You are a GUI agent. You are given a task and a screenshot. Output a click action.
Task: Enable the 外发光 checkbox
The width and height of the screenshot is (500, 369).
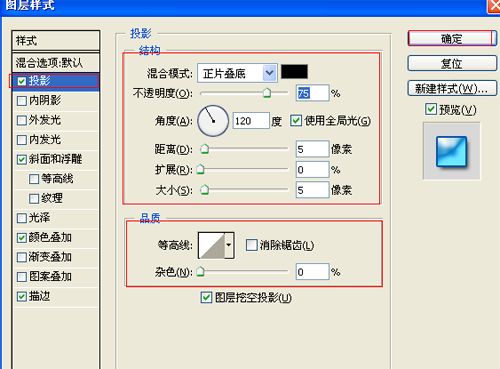[x=22, y=120]
